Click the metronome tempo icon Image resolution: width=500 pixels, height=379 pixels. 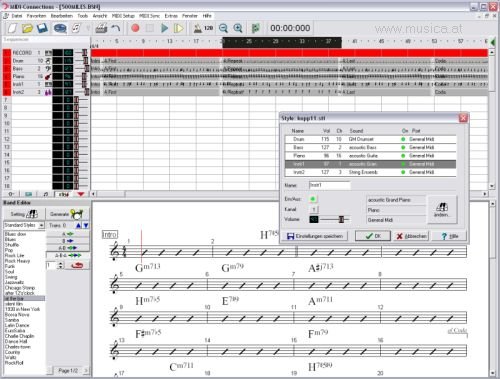coord(198,28)
